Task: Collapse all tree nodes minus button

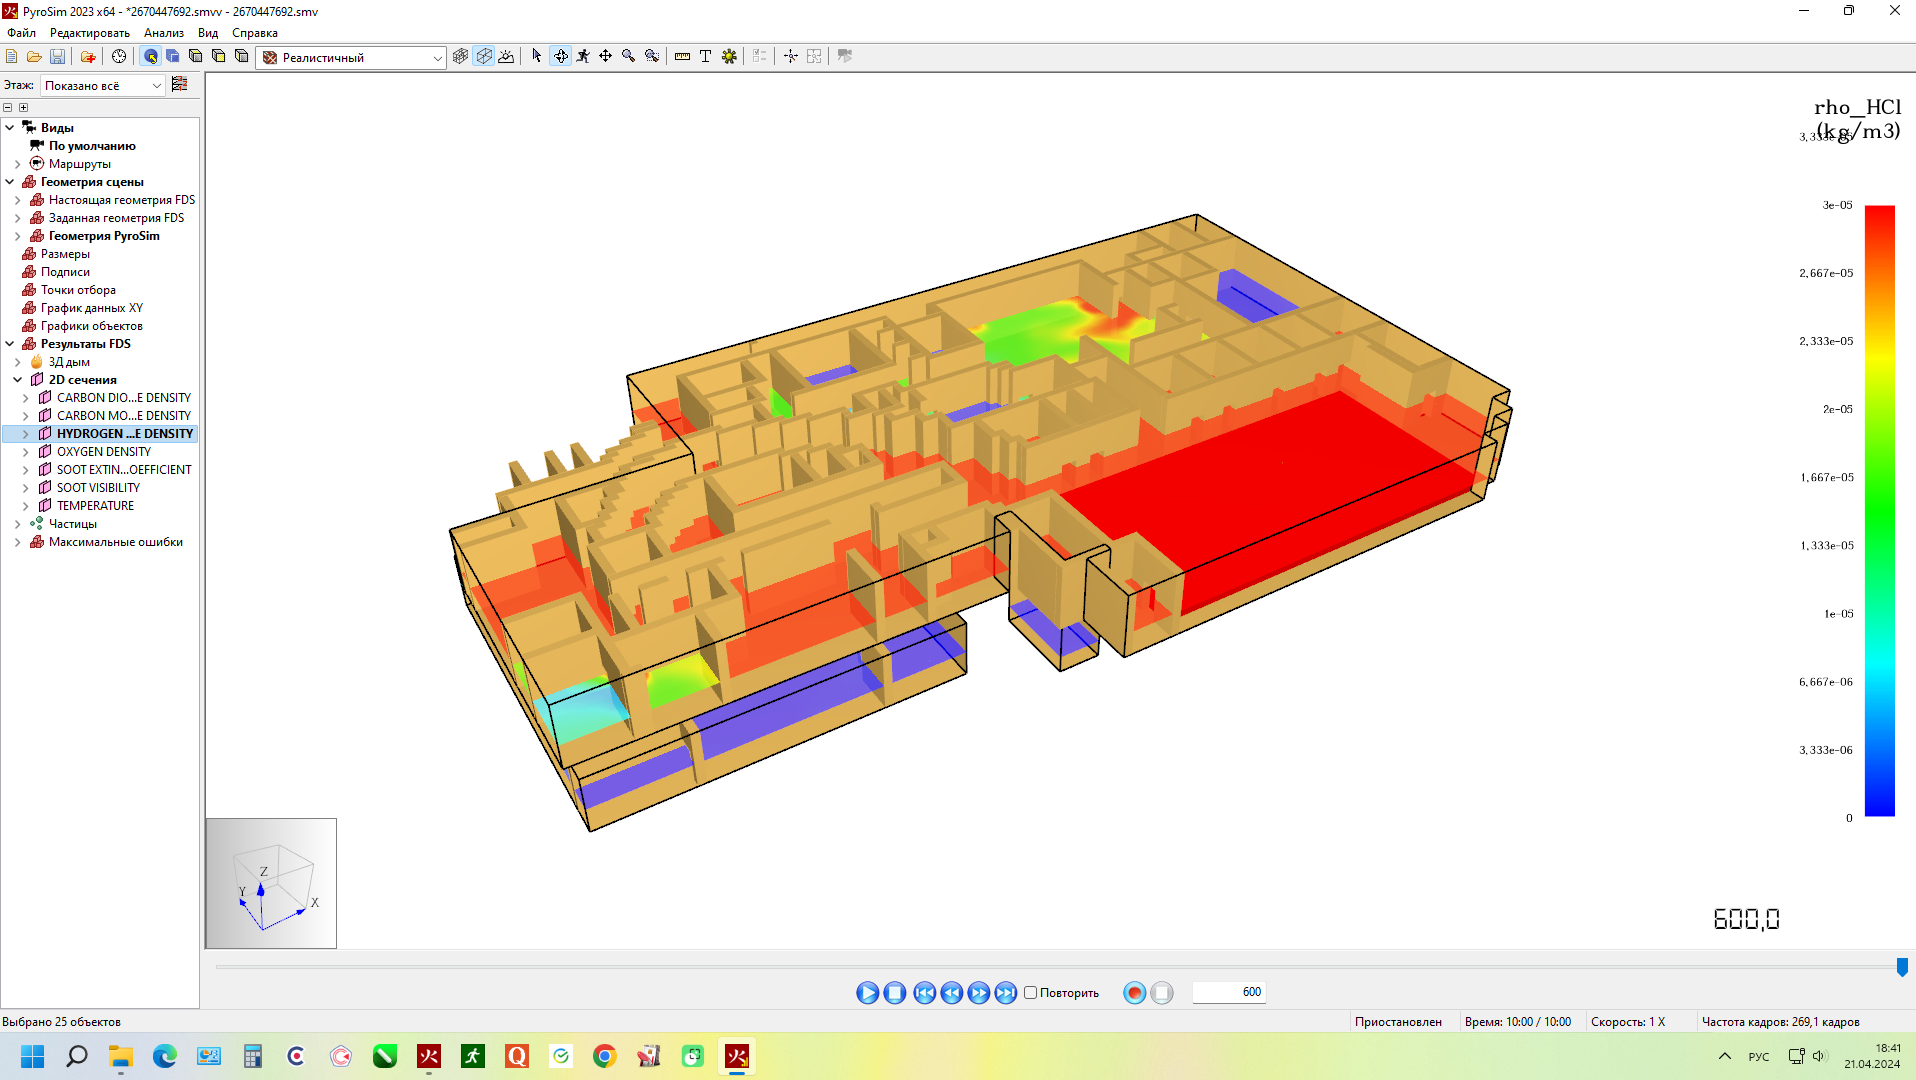Action: pos(8,108)
